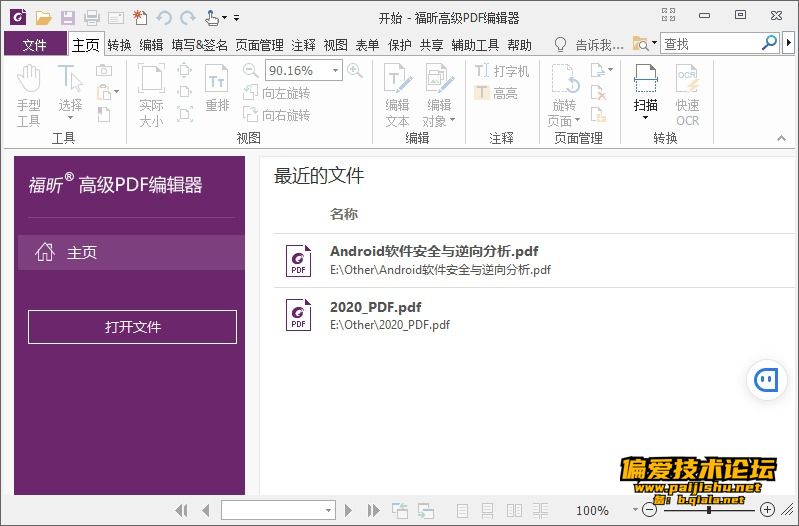
Task: Click the undo arrow icon
Action: click(164, 18)
